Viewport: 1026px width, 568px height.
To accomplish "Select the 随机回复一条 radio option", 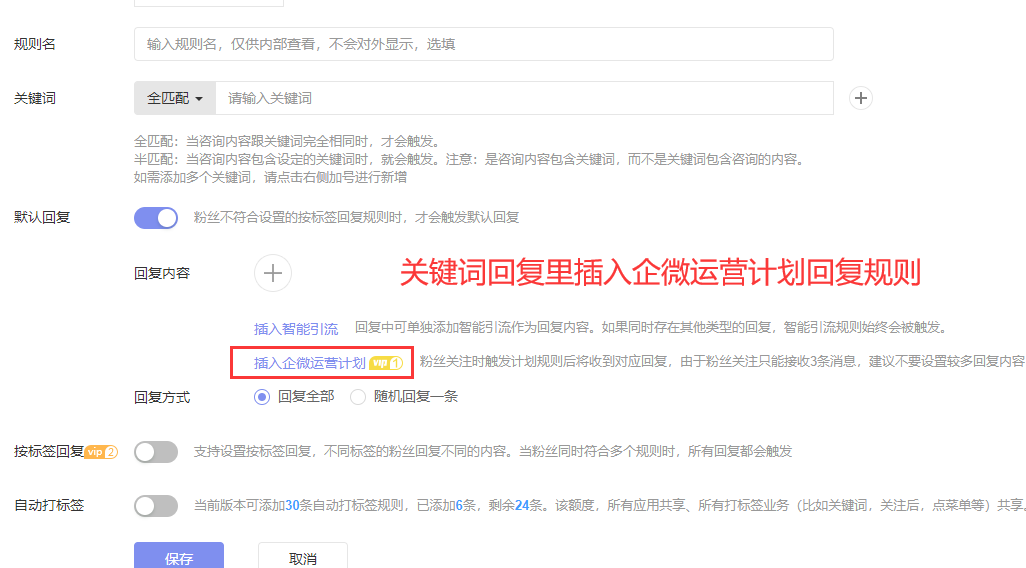I will (x=357, y=397).
